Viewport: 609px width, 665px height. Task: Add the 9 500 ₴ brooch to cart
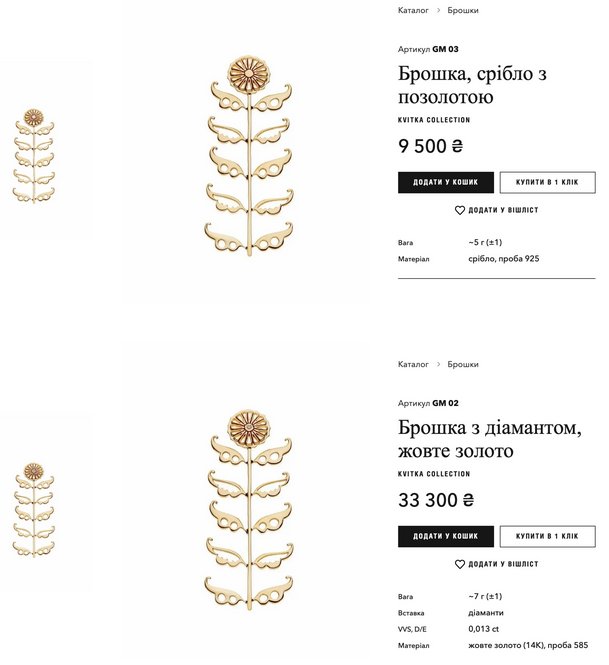coord(445,183)
